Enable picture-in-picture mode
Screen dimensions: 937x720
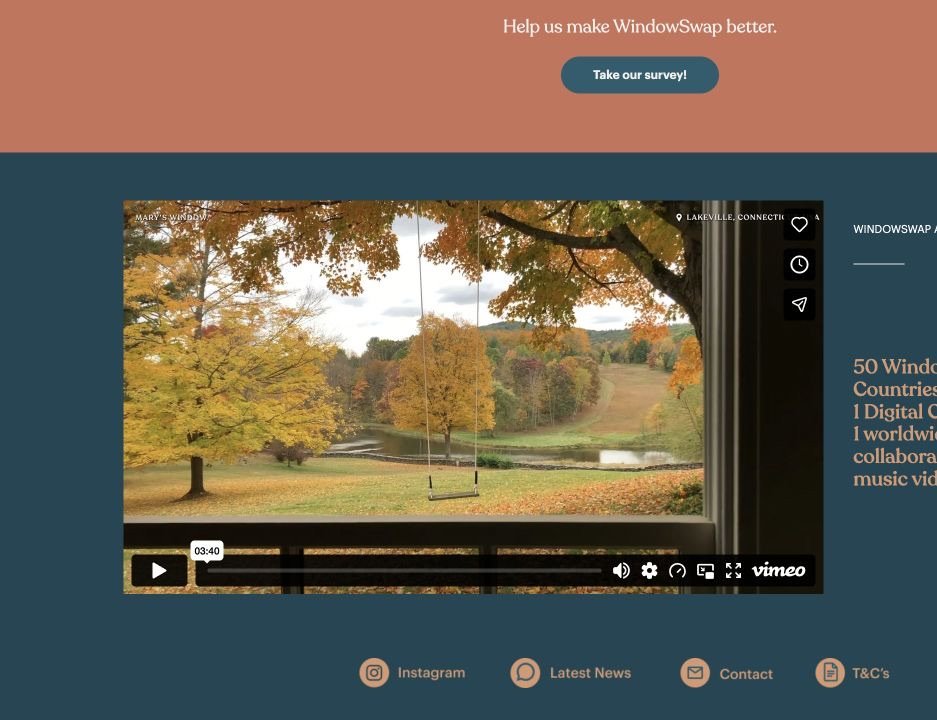point(706,571)
